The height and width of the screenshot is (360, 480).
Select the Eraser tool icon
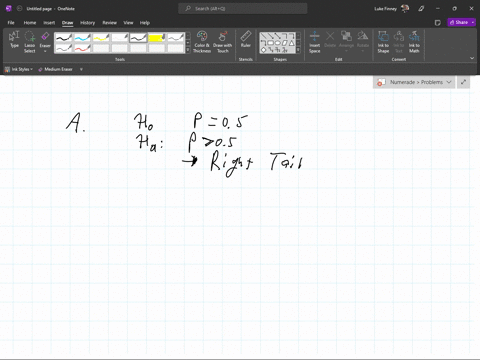(45, 37)
